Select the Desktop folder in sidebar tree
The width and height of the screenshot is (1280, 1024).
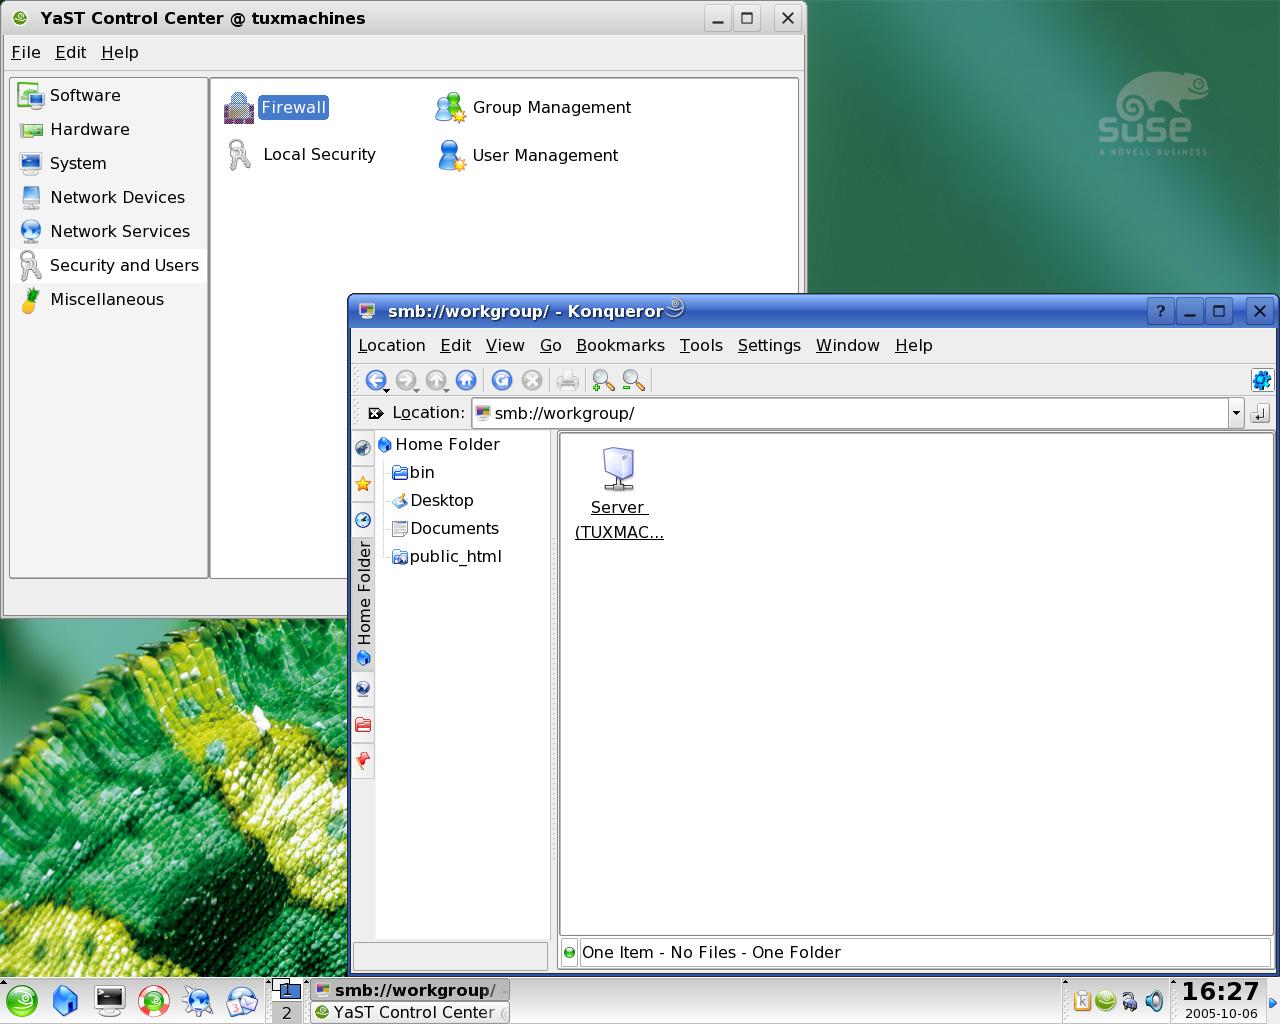(433, 500)
